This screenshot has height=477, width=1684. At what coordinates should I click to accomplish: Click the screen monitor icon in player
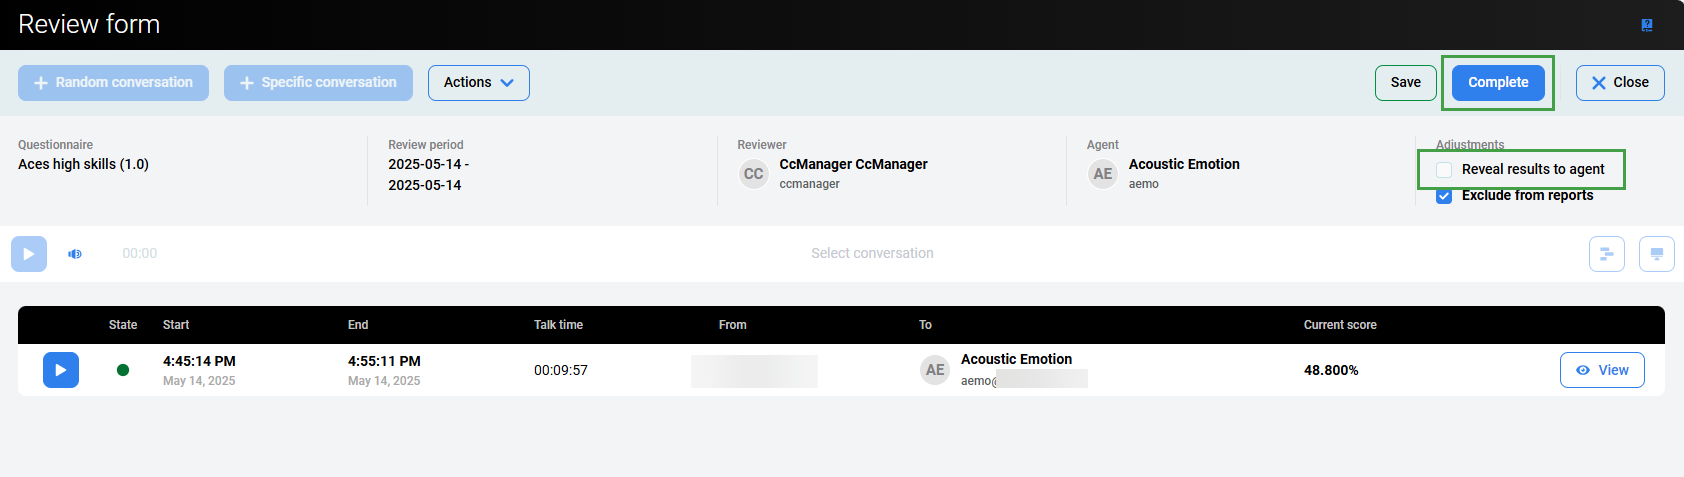[1656, 254]
